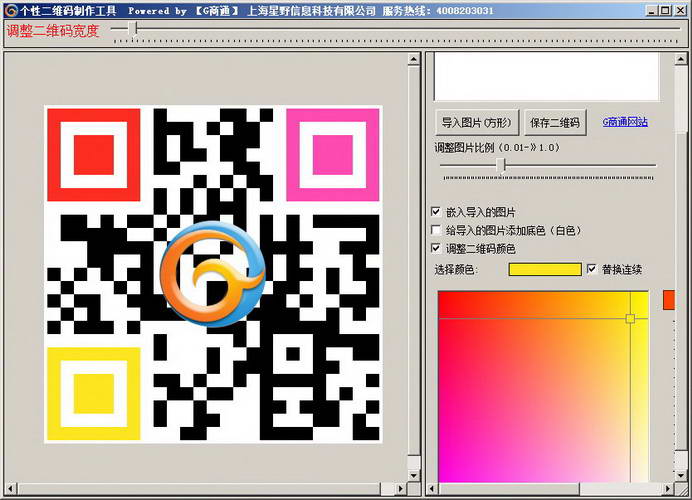Maximize the QR tool window
Image resolution: width=692 pixels, height=500 pixels.
point(666,11)
